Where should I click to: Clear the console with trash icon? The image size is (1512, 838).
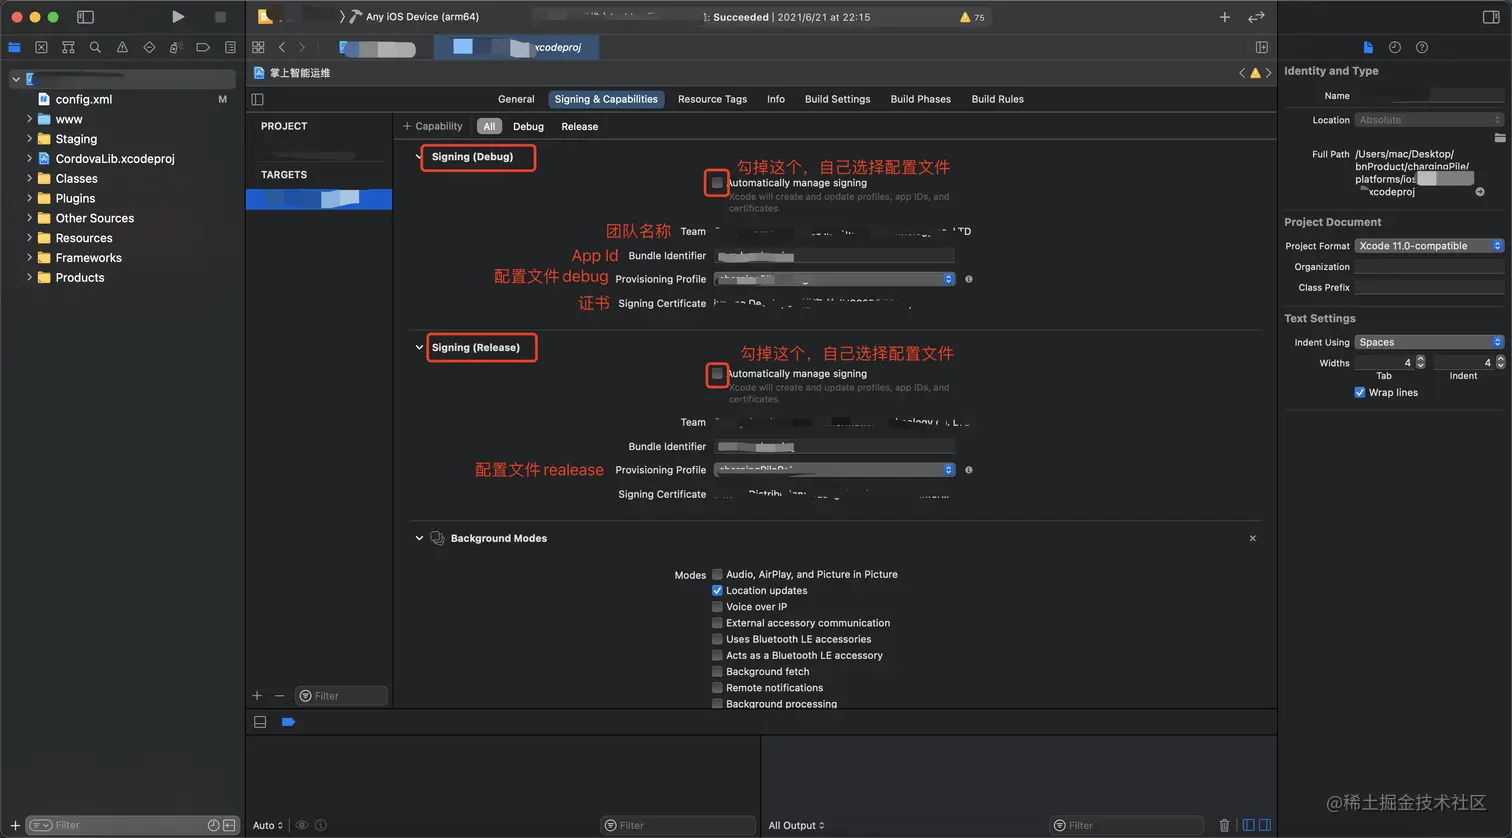tap(1224, 825)
